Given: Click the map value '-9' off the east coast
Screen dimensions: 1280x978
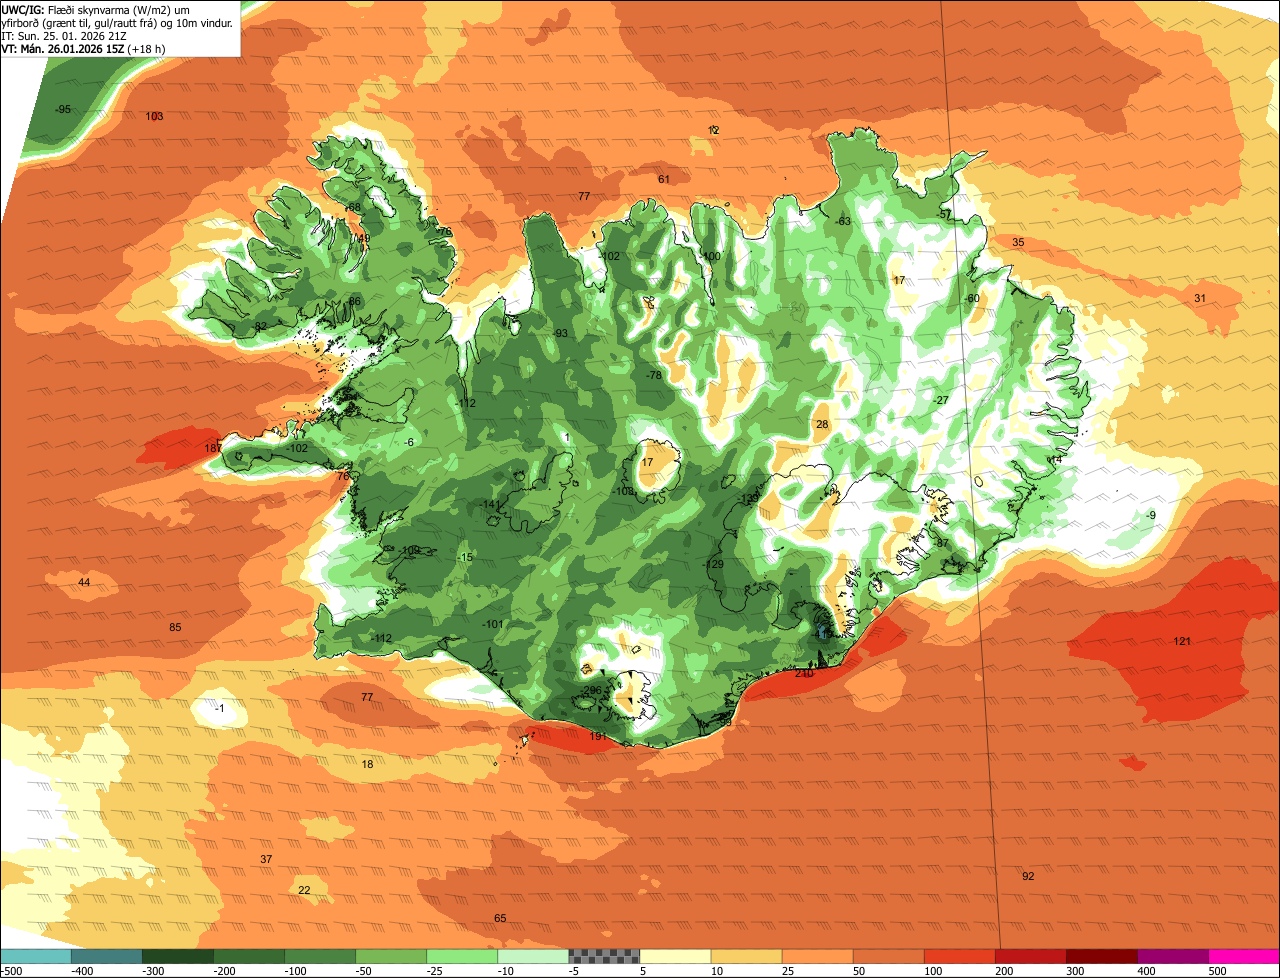Looking at the screenshot, I should [x=1151, y=516].
